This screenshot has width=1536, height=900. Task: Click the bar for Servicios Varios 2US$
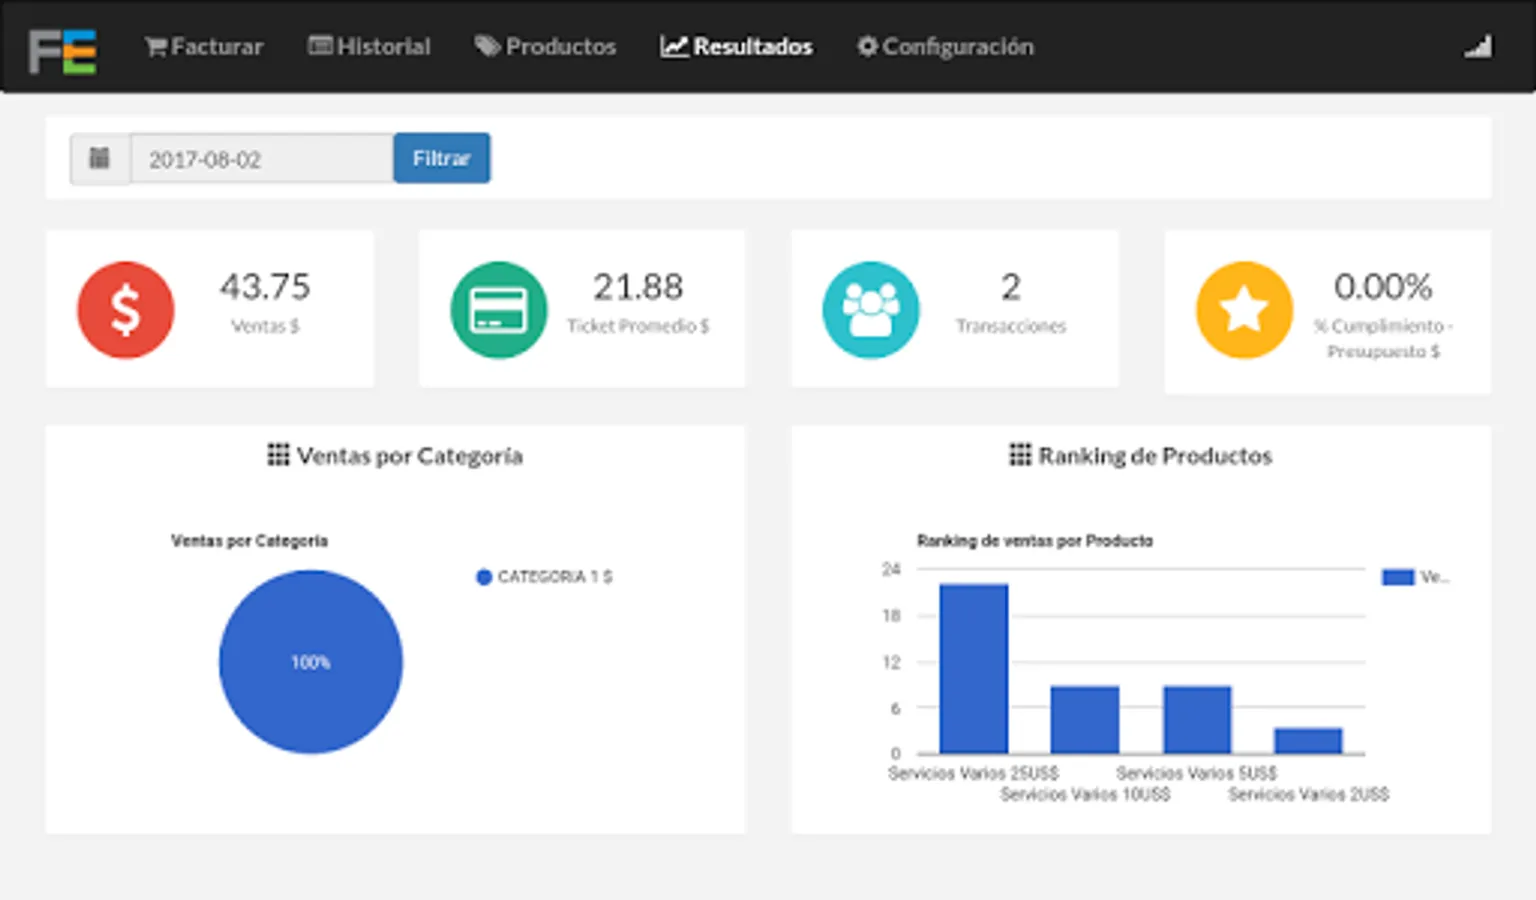[x=1308, y=741]
